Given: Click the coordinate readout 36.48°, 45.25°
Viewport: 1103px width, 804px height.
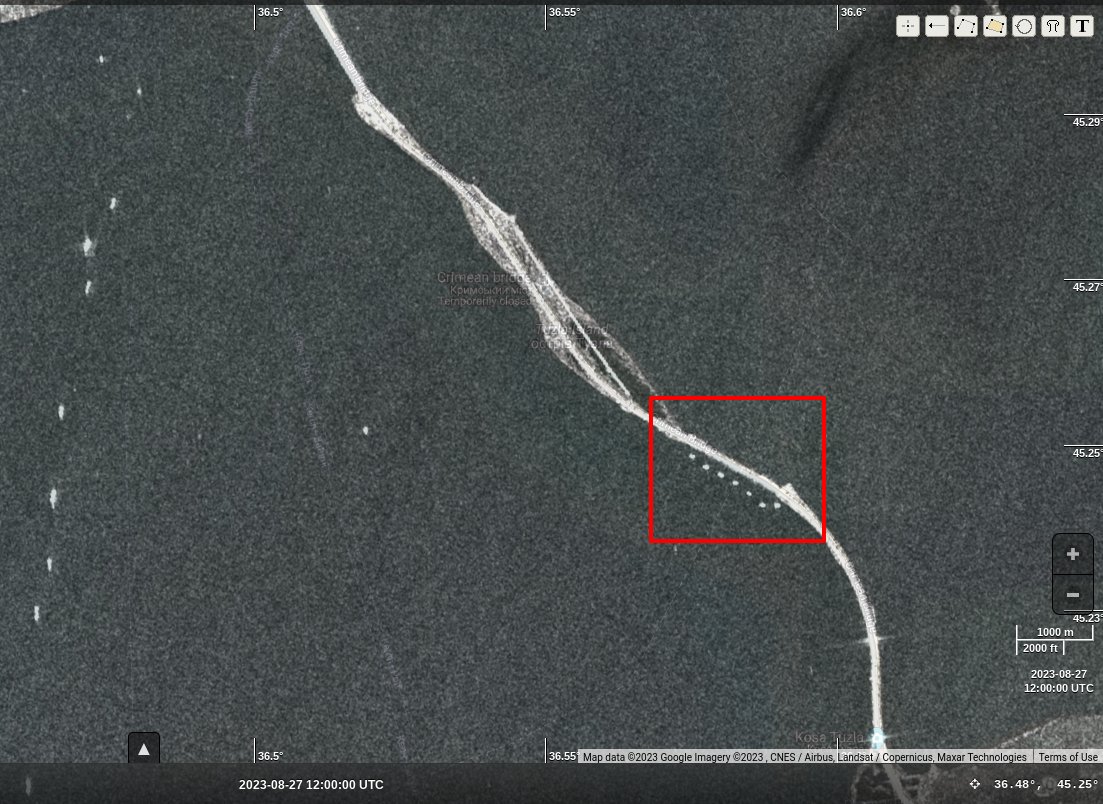Looking at the screenshot, I should (1045, 784).
